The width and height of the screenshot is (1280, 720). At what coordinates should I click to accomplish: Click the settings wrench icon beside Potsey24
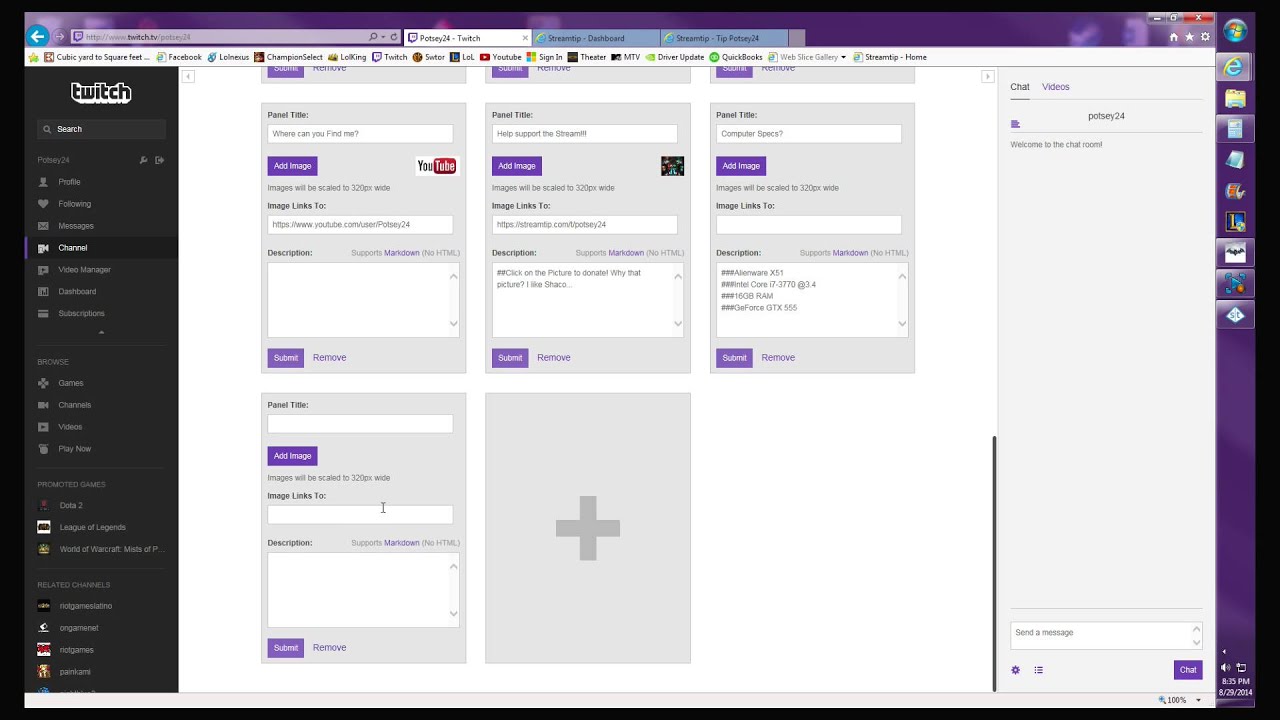tap(143, 160)
